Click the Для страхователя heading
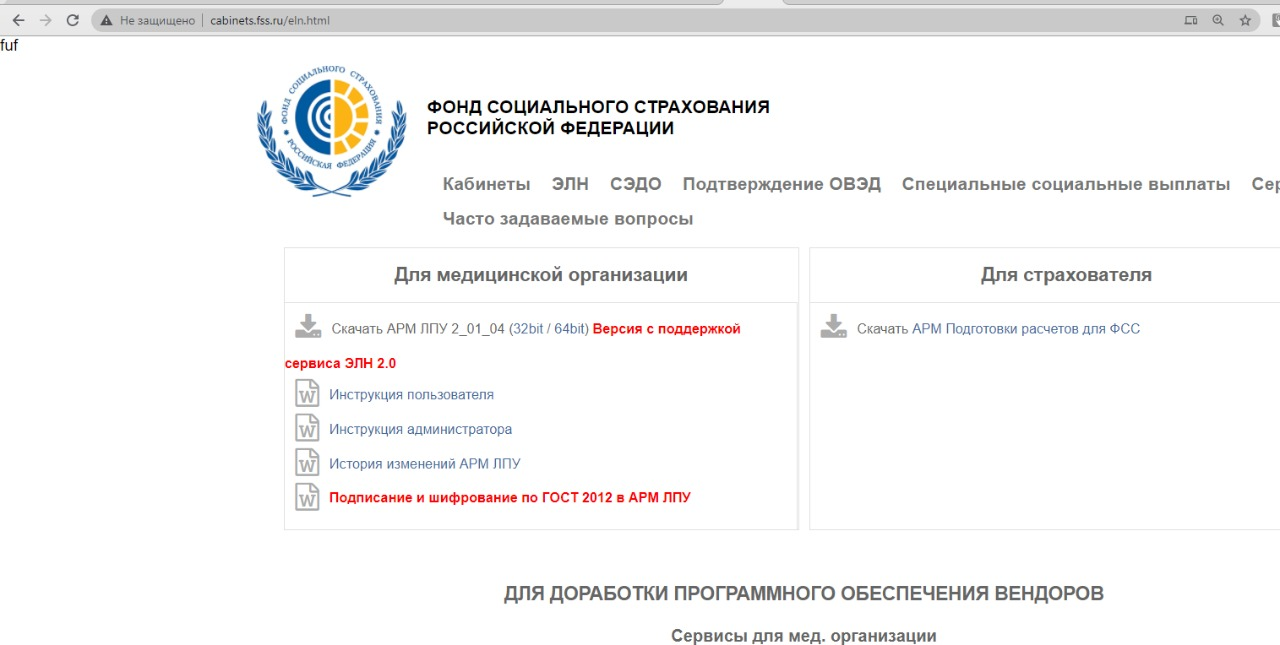Image resolution: width=1280 pixels, height=645 pixels. click(x=1066, y=275)
